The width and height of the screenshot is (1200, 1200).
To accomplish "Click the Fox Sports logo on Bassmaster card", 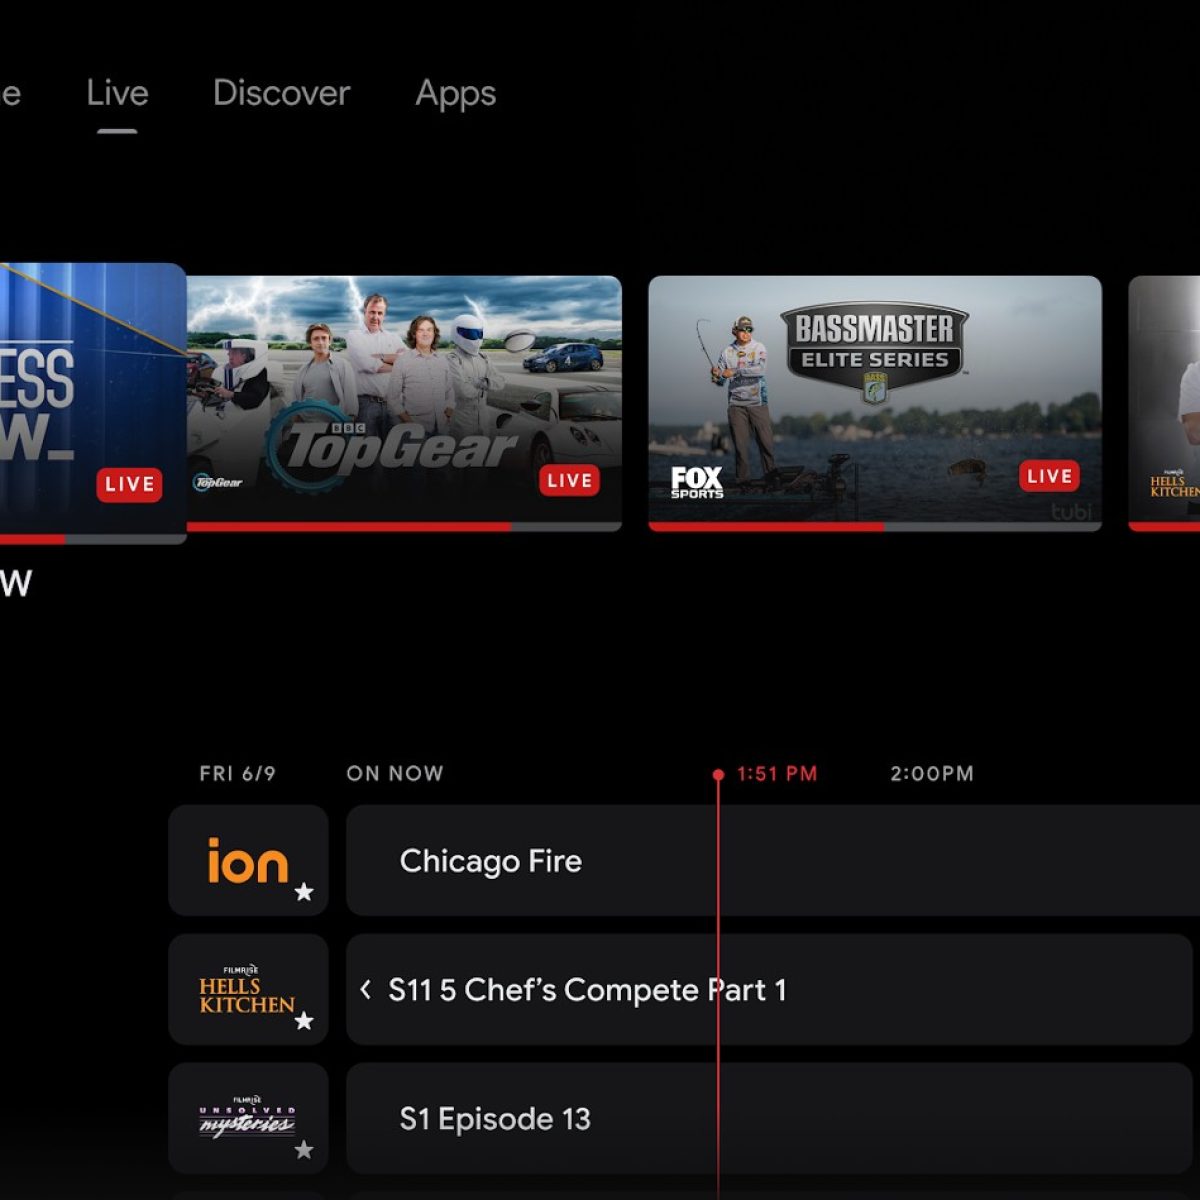I will [696, 482].
